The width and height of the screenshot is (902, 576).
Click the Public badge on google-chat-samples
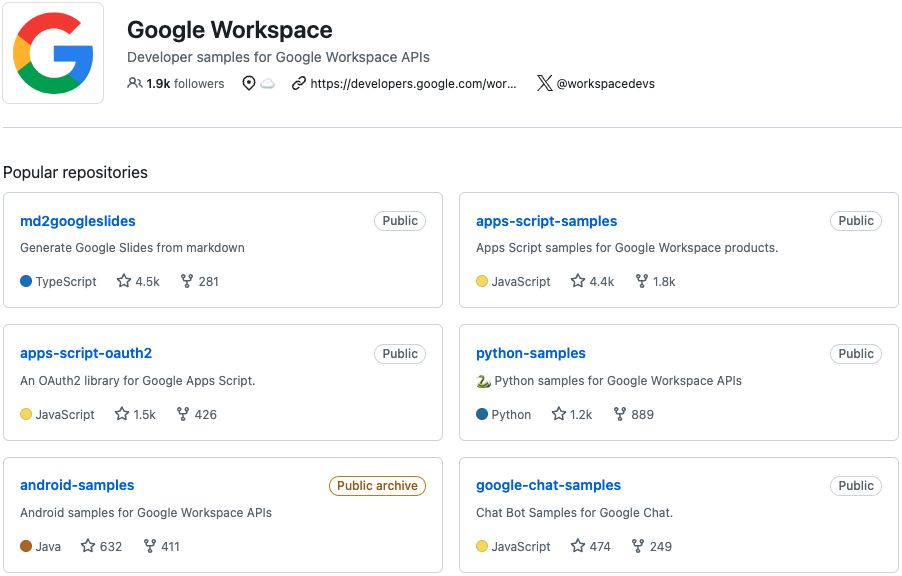click(855, 486)
